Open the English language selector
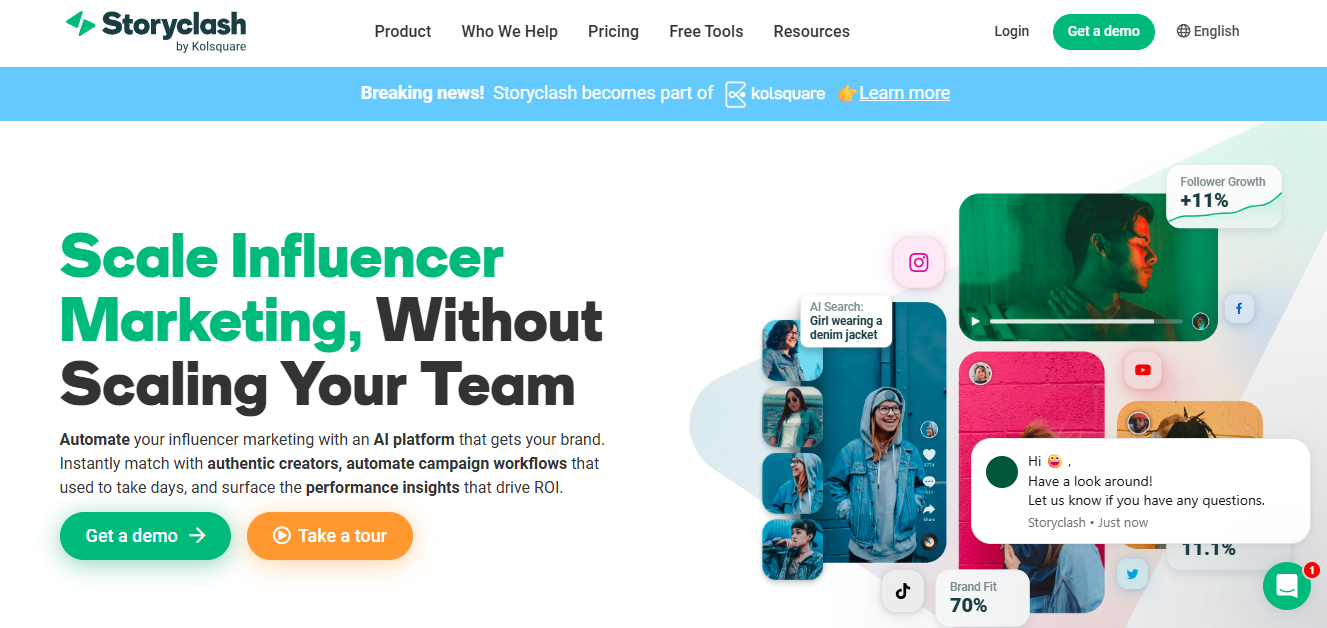Screen dimensions: 1327x628 point(1208,31)
